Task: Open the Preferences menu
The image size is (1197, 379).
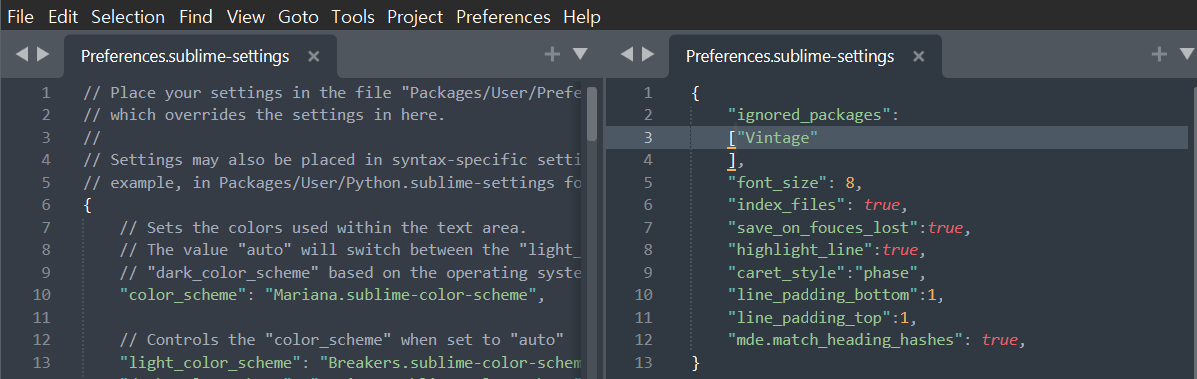Action: [x=503, y=16]
